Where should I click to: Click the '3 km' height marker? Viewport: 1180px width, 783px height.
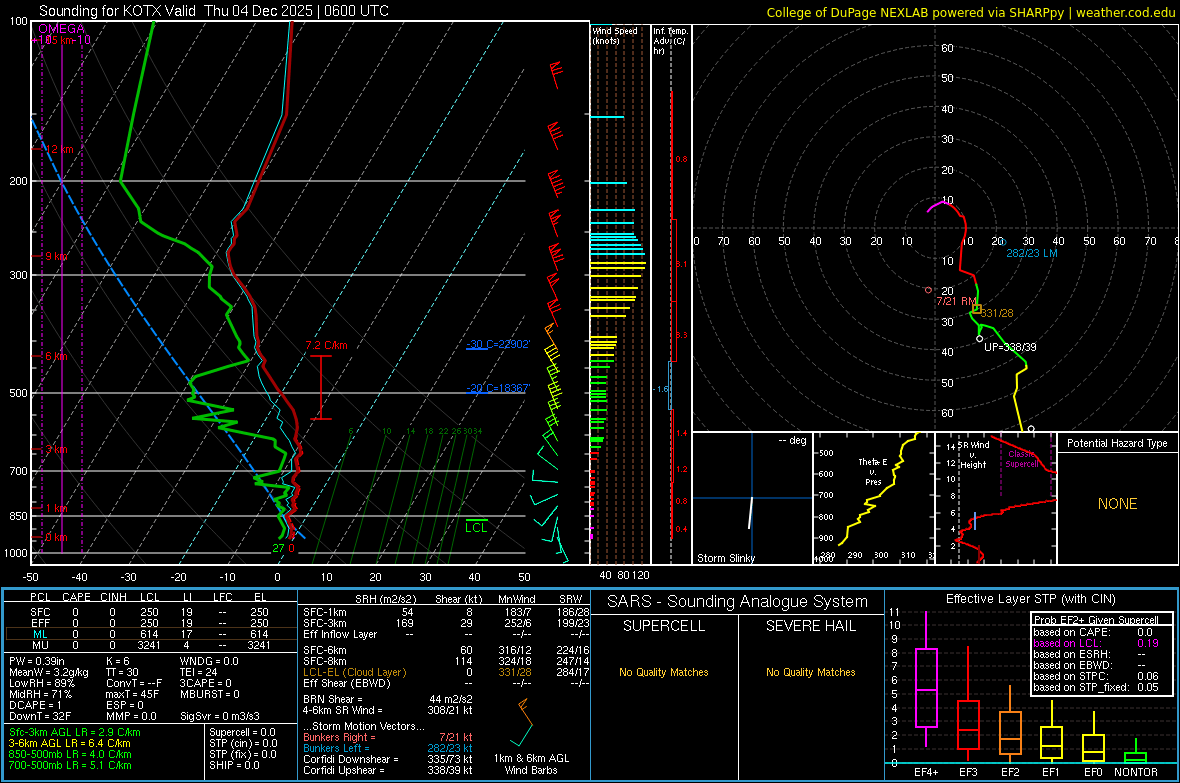coord(56,449)
